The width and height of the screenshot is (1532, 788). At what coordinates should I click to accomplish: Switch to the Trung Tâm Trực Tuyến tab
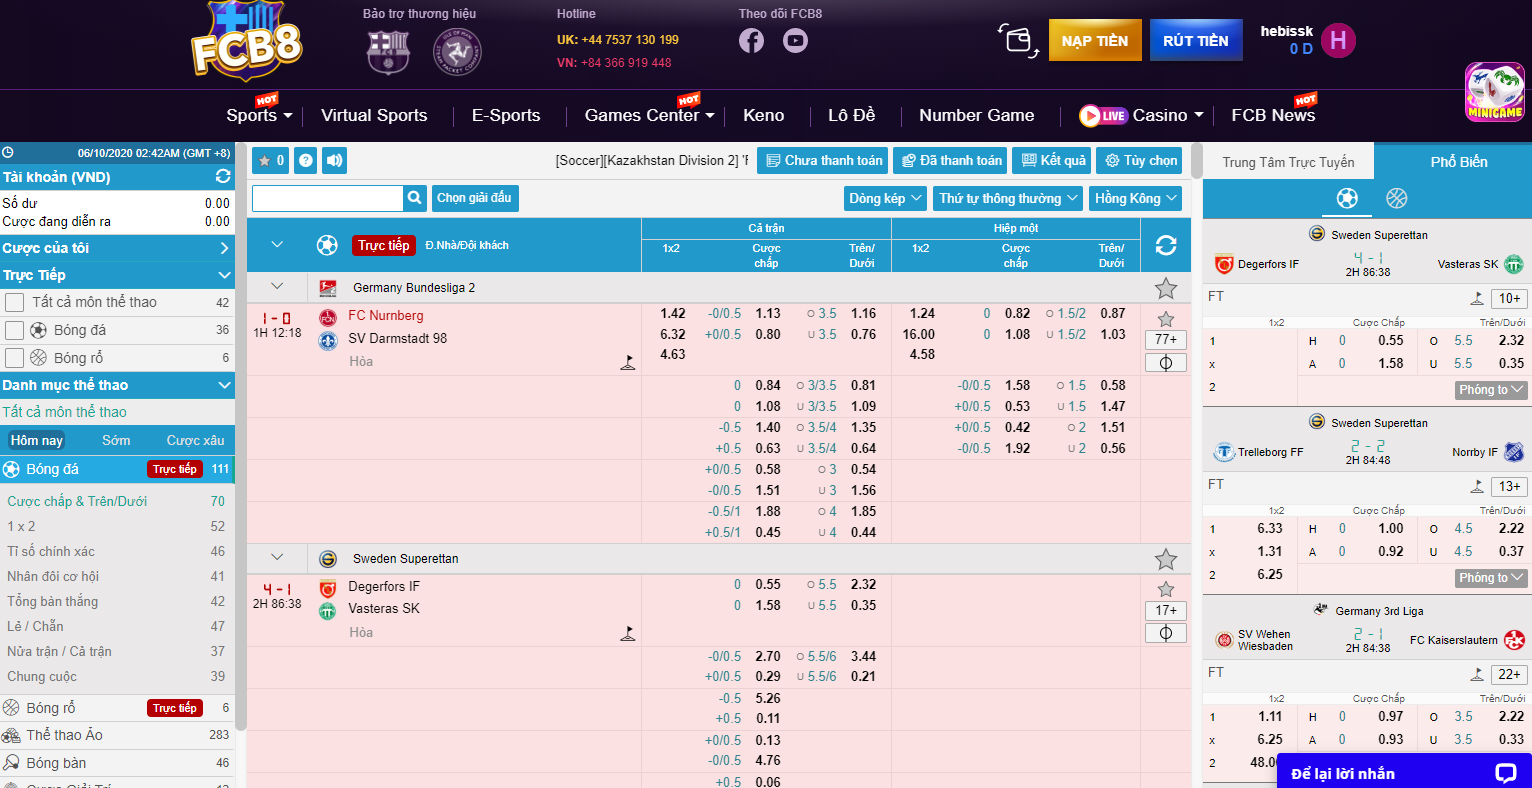1288,162
